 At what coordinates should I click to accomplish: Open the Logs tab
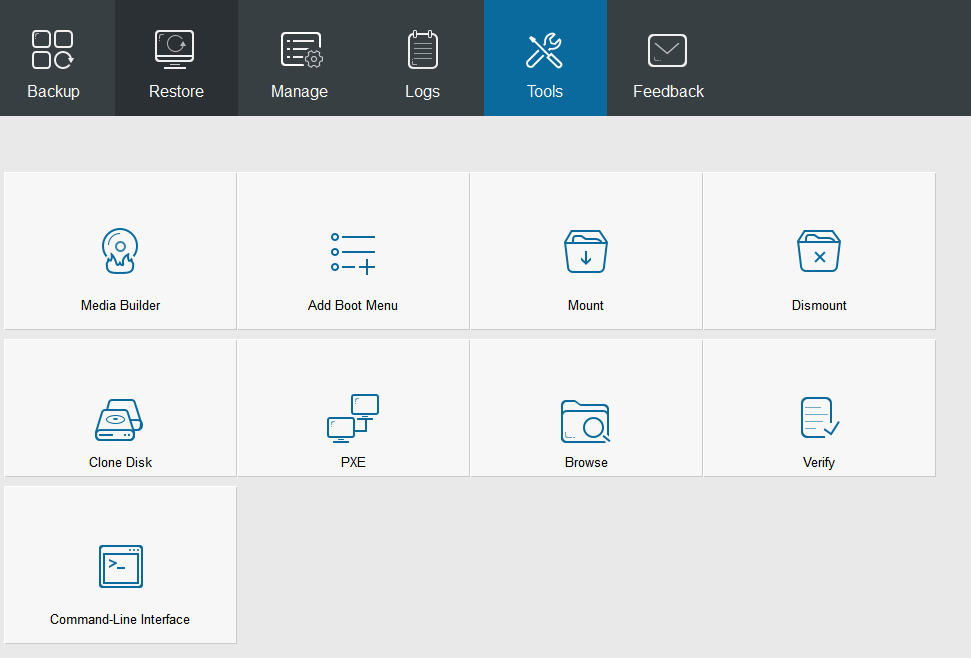click(422, 58)
